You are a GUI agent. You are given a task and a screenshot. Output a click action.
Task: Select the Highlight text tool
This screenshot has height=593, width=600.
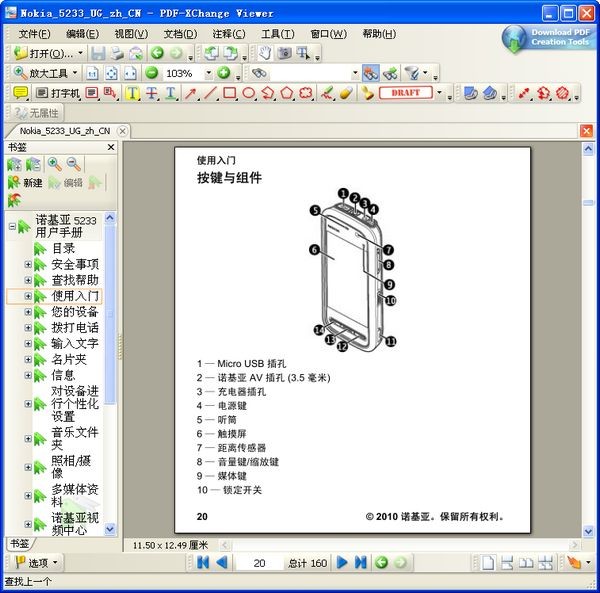[x=132, y=93]
